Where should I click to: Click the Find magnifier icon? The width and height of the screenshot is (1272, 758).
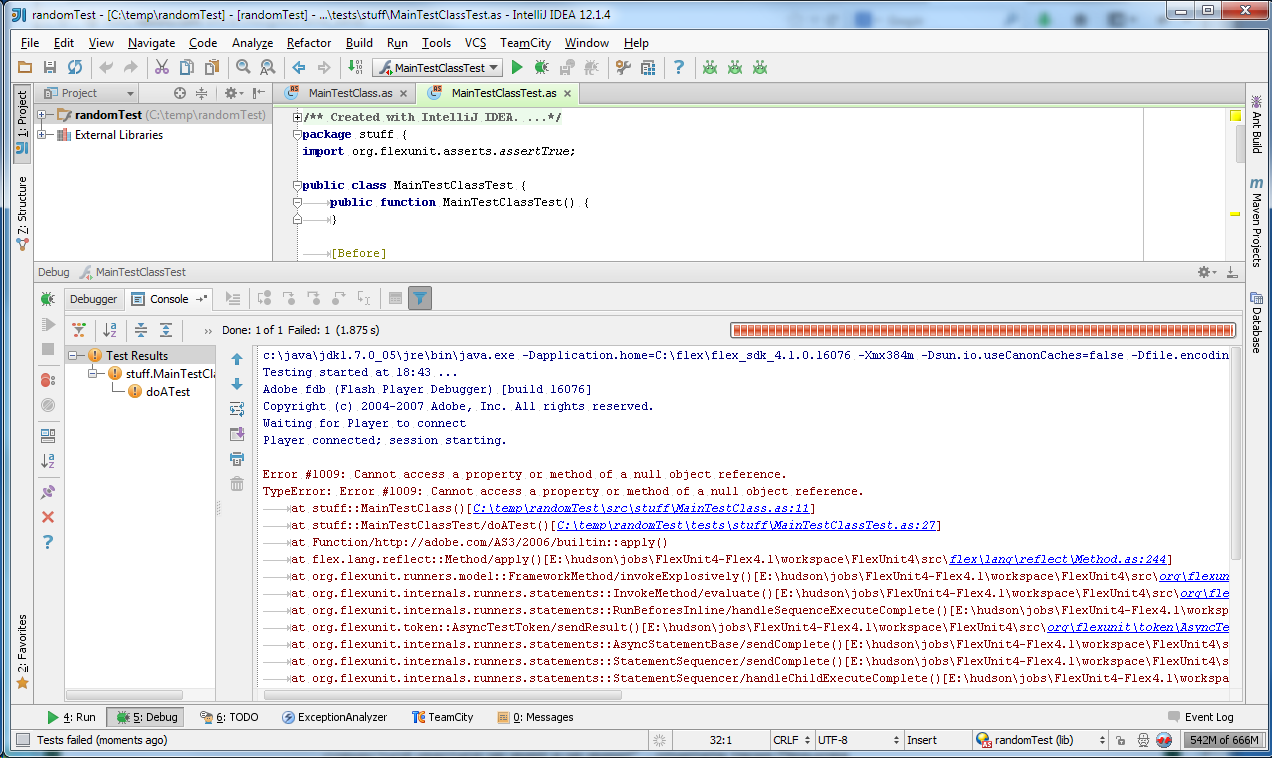click(243, 67)
